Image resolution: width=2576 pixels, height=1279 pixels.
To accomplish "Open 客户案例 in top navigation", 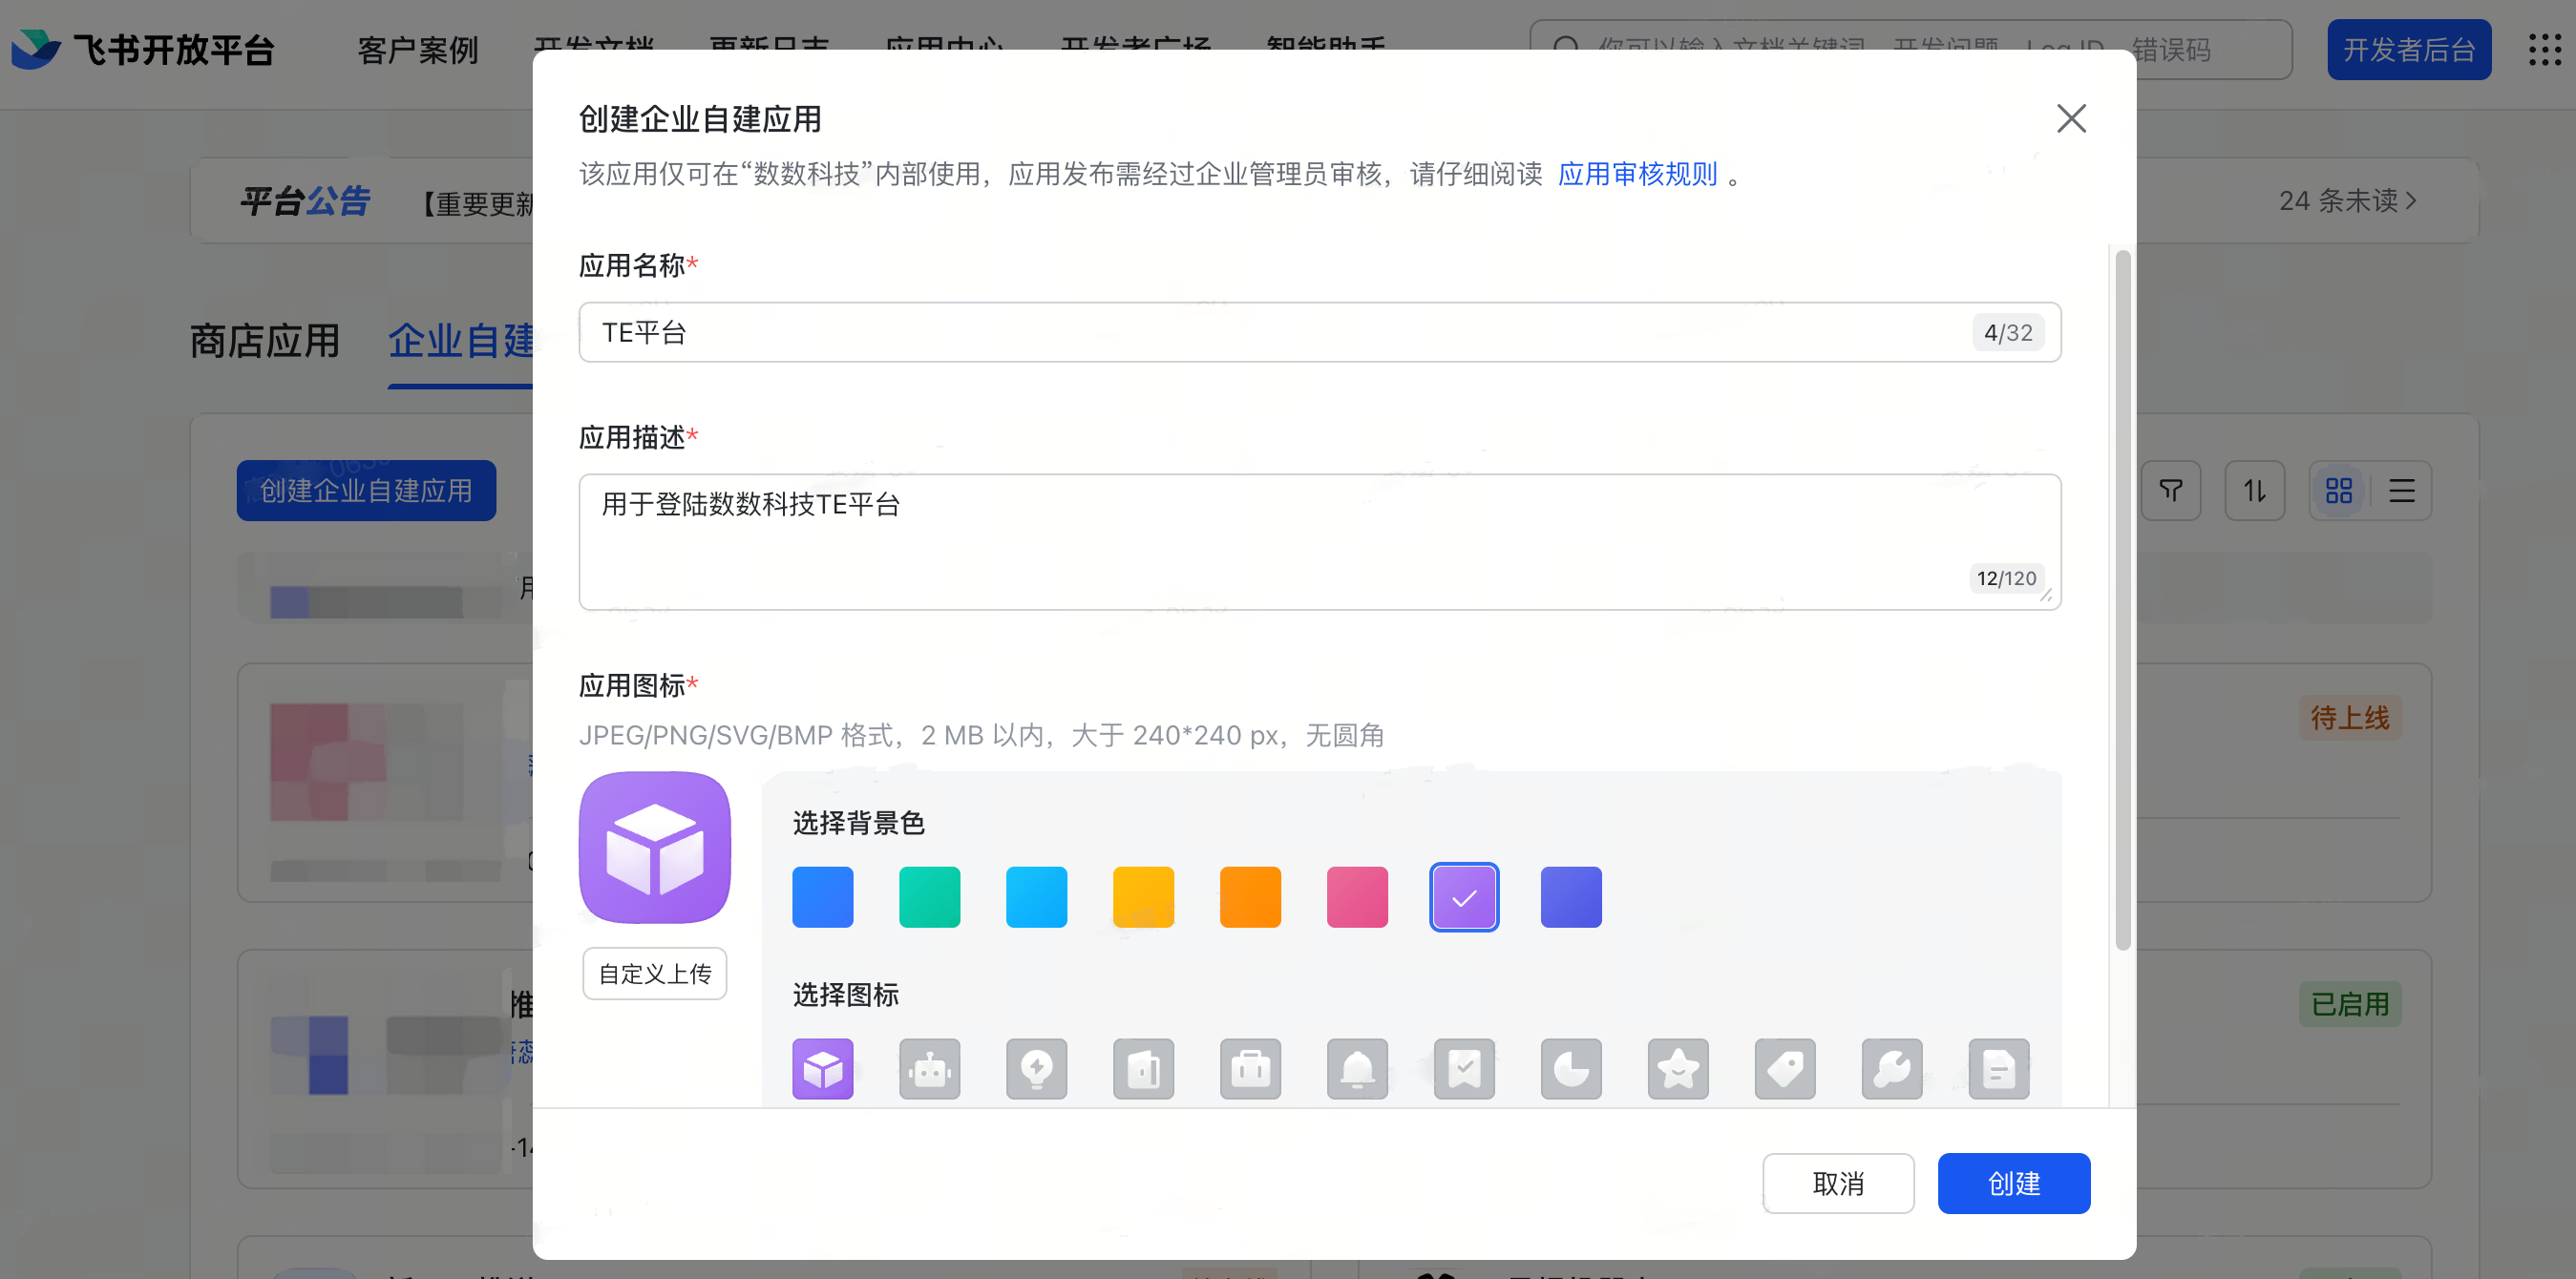I will tap(418, 49).
